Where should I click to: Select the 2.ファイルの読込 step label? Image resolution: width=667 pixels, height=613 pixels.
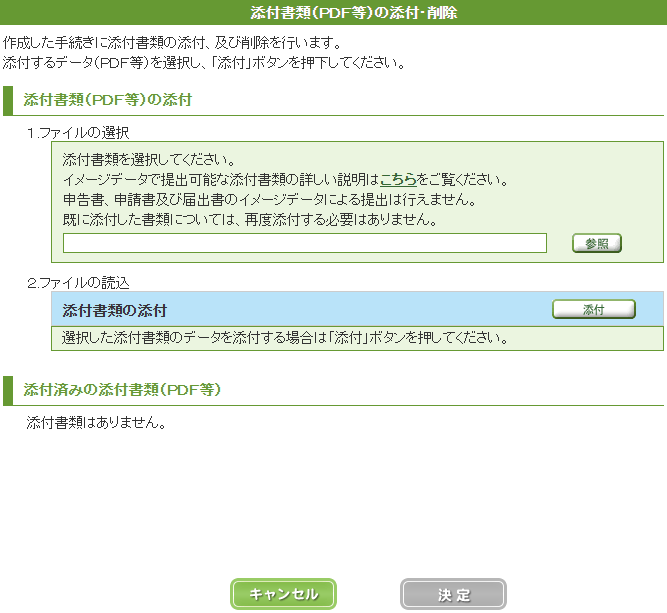click(x=78, y=283)
